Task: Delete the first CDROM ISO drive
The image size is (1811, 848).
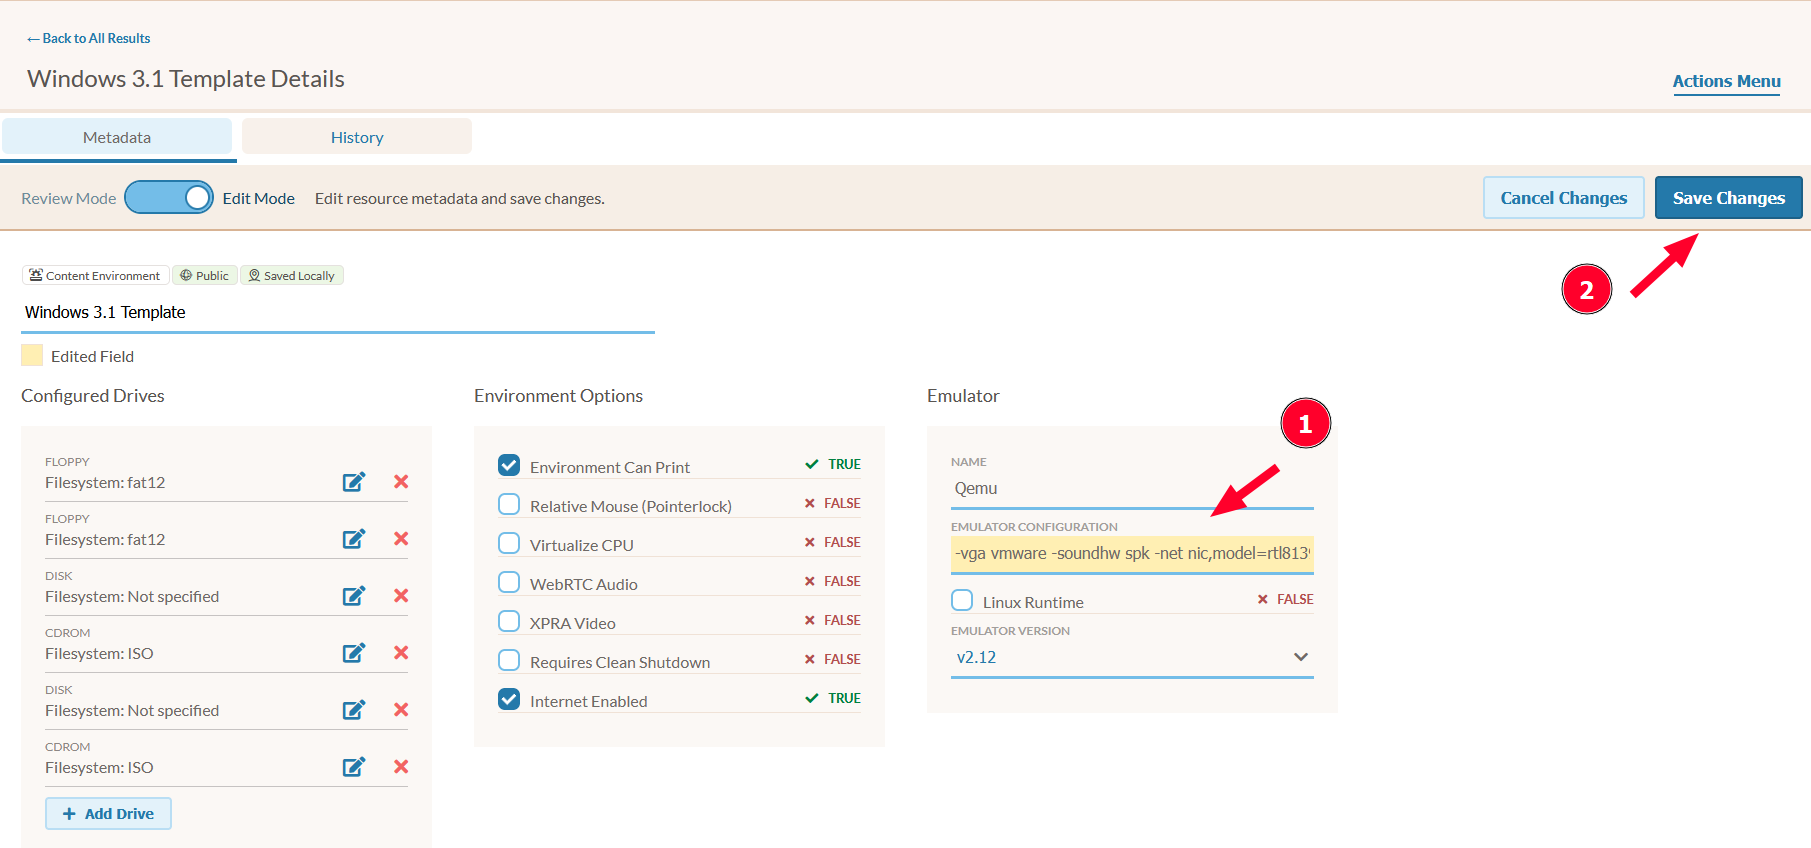Action: (x=401, y=653)
